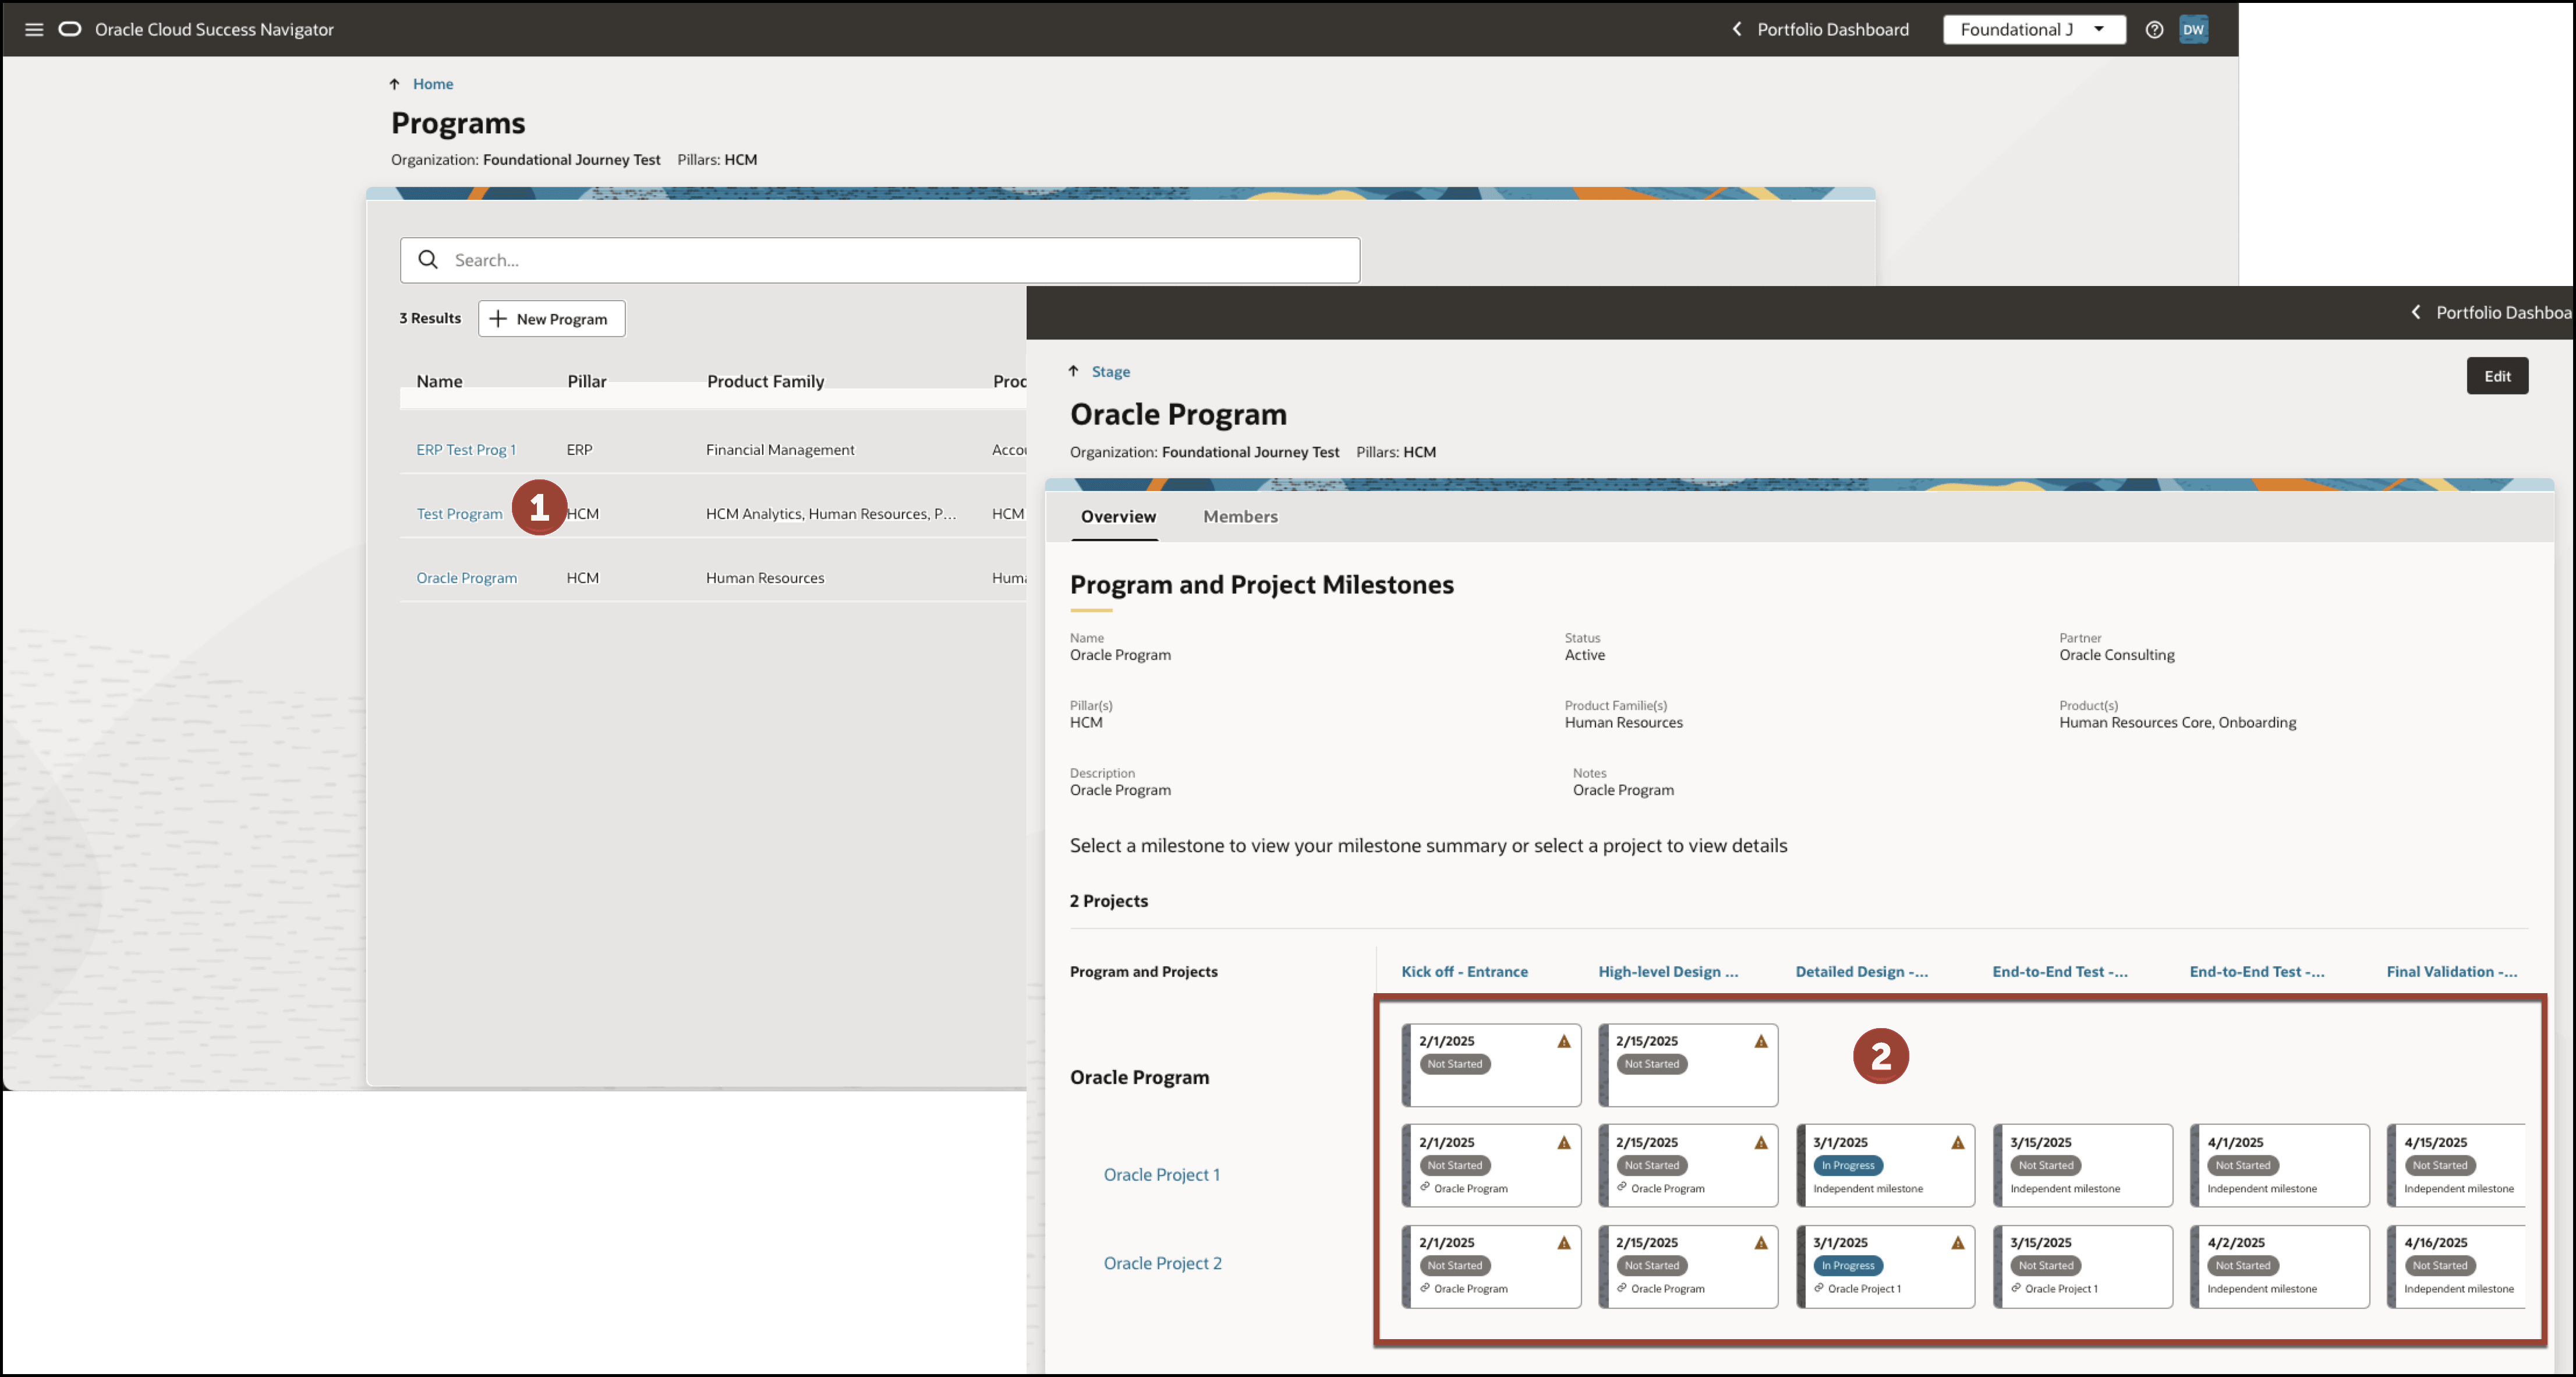Open the ERP Test Prog 1 program
This screenshot has width=2576, height=1377.
(x=466, y=449)
